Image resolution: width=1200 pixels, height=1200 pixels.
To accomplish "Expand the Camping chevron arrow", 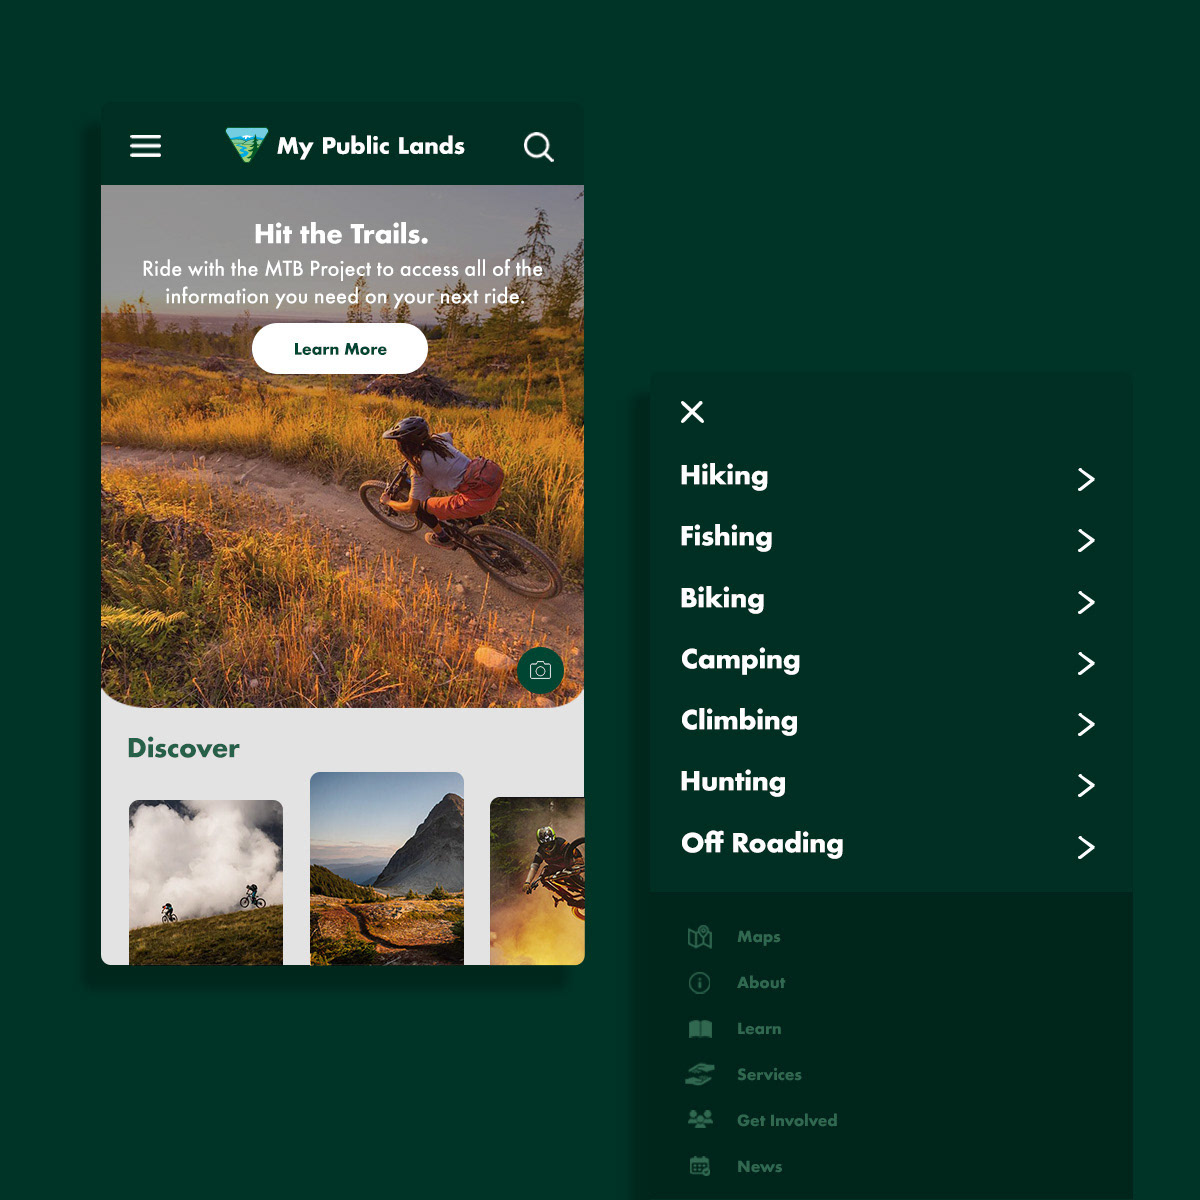I will click(x=1086, y=663).
